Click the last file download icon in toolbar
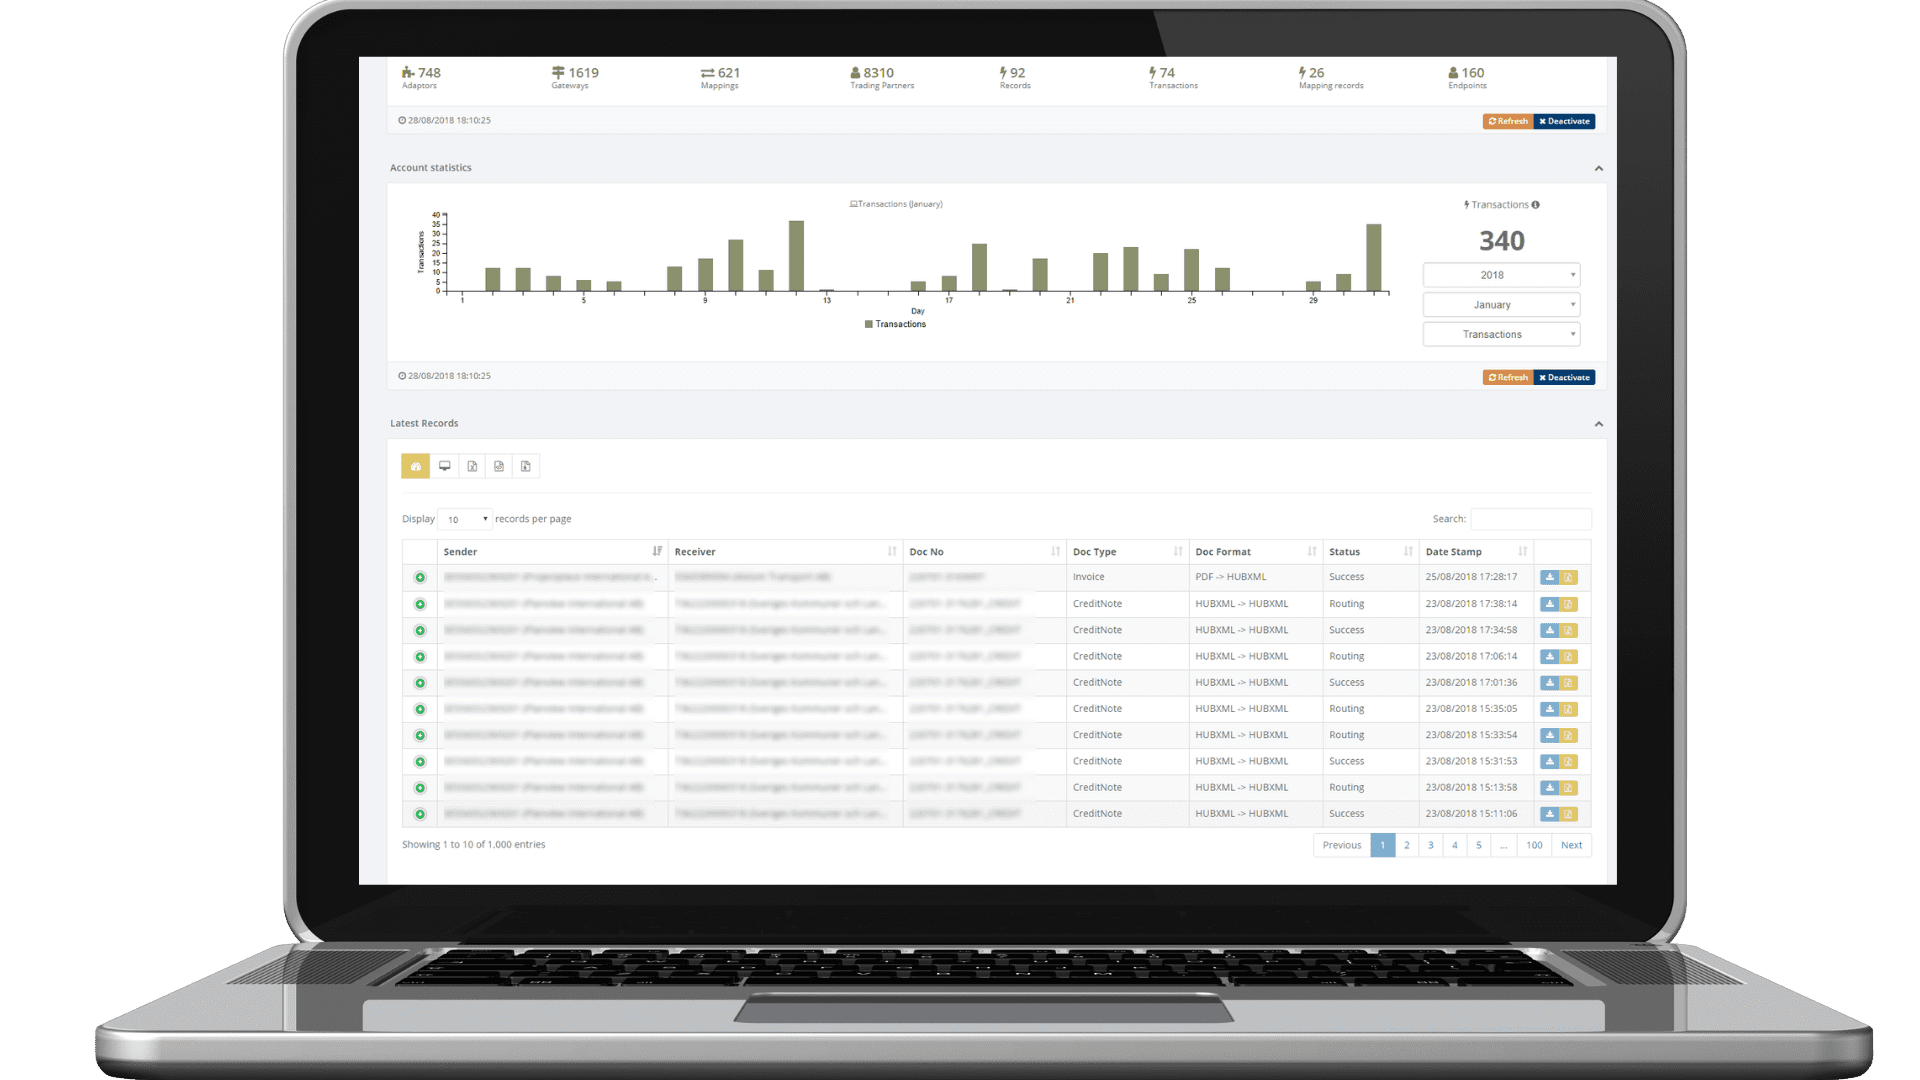 526,466
